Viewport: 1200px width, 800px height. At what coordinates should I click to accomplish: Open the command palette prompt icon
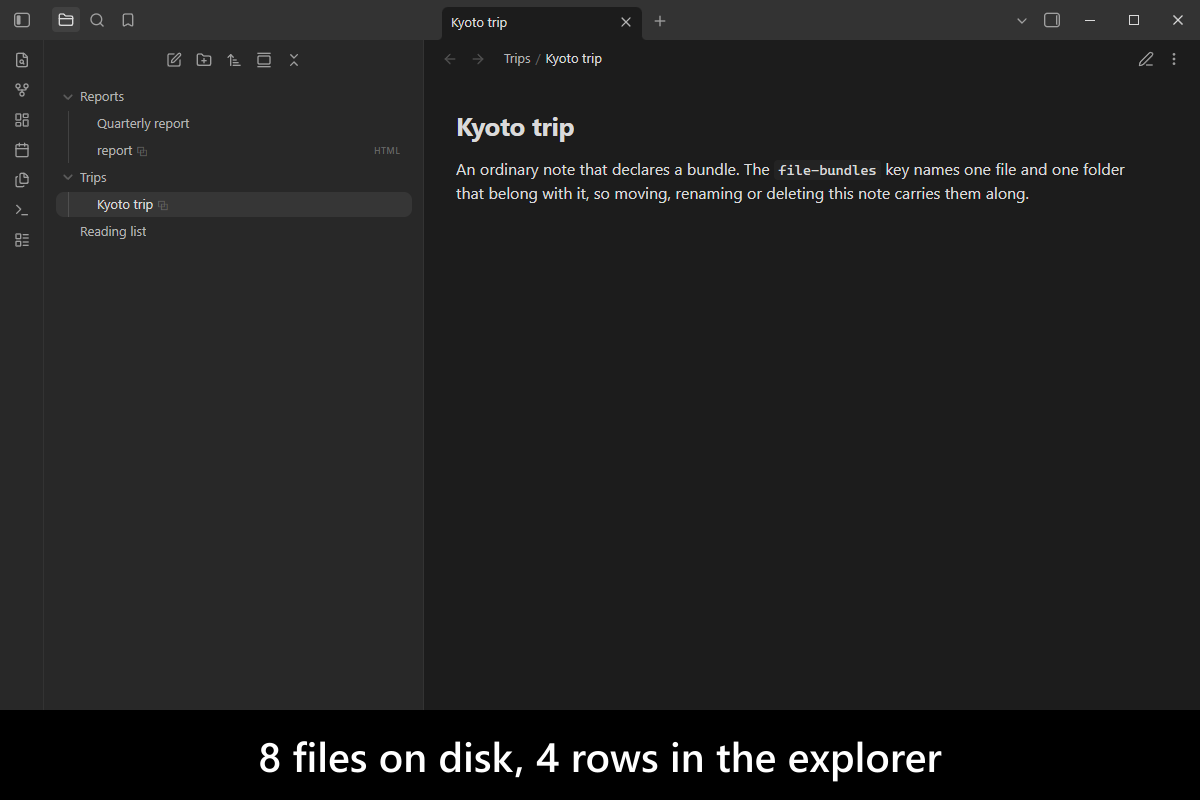(x=22, y=210)
